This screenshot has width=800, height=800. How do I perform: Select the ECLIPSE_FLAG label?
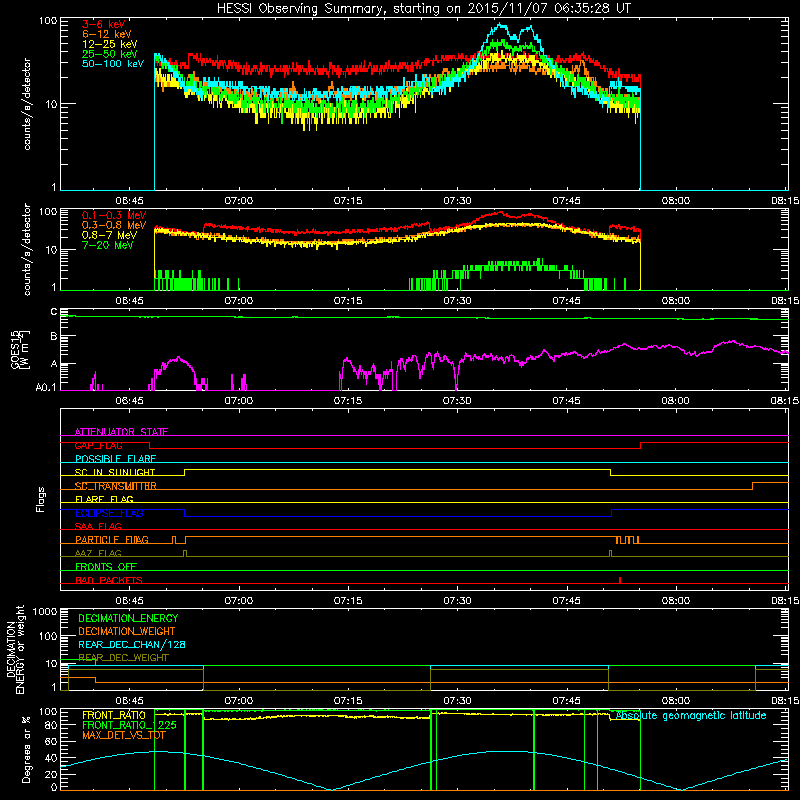point(109,513)
